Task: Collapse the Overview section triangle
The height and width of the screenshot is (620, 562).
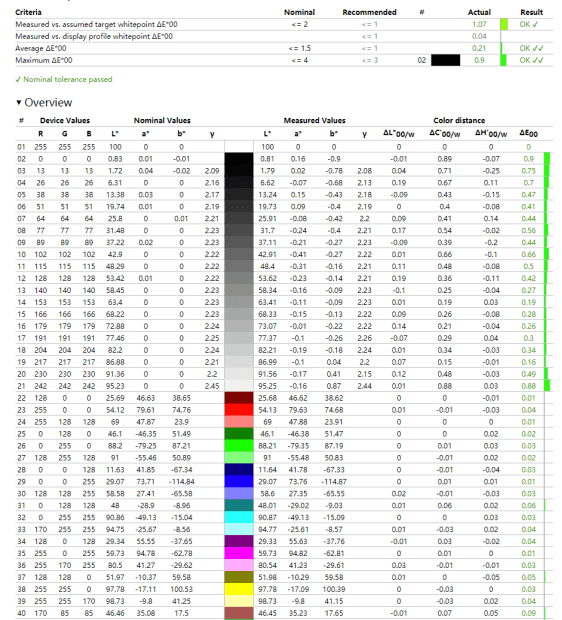Action: click(18, 102)
